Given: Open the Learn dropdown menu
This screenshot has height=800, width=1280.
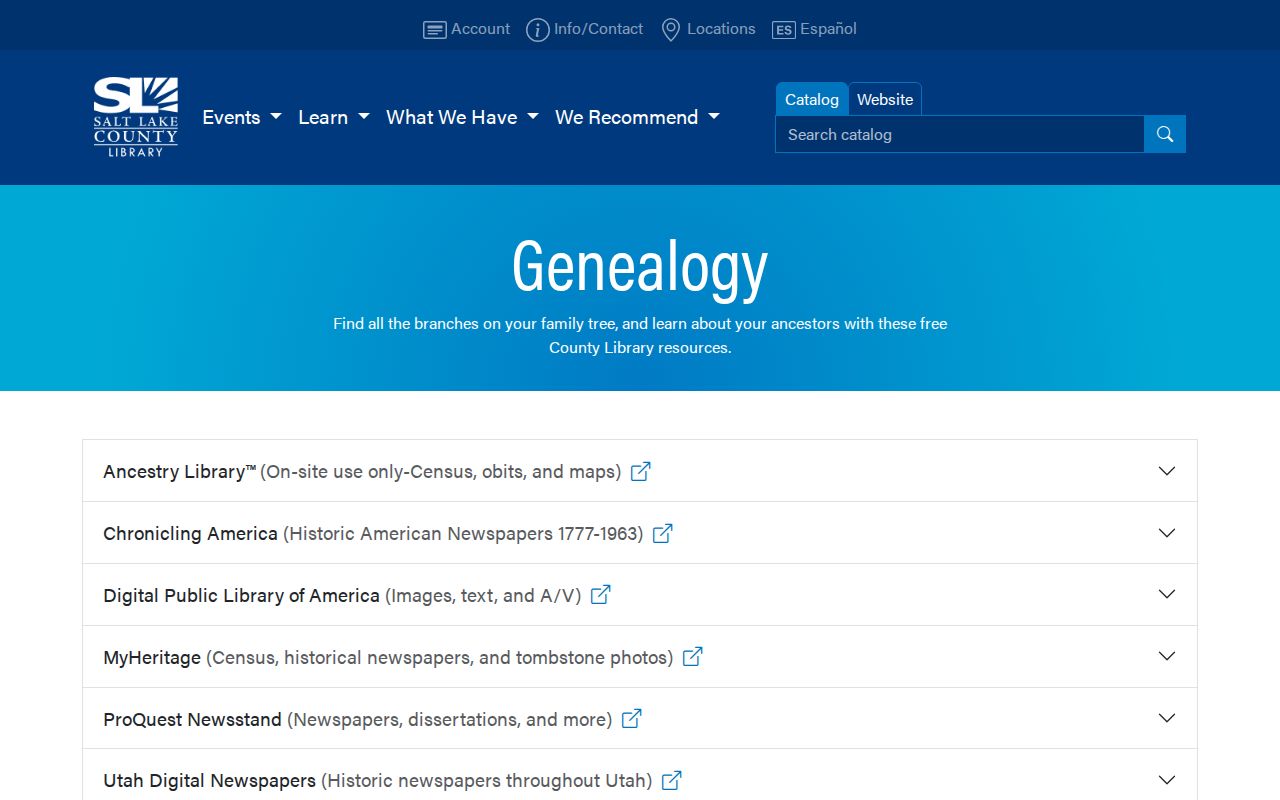Looking at the screenshot, I should (x=334, y=117).
